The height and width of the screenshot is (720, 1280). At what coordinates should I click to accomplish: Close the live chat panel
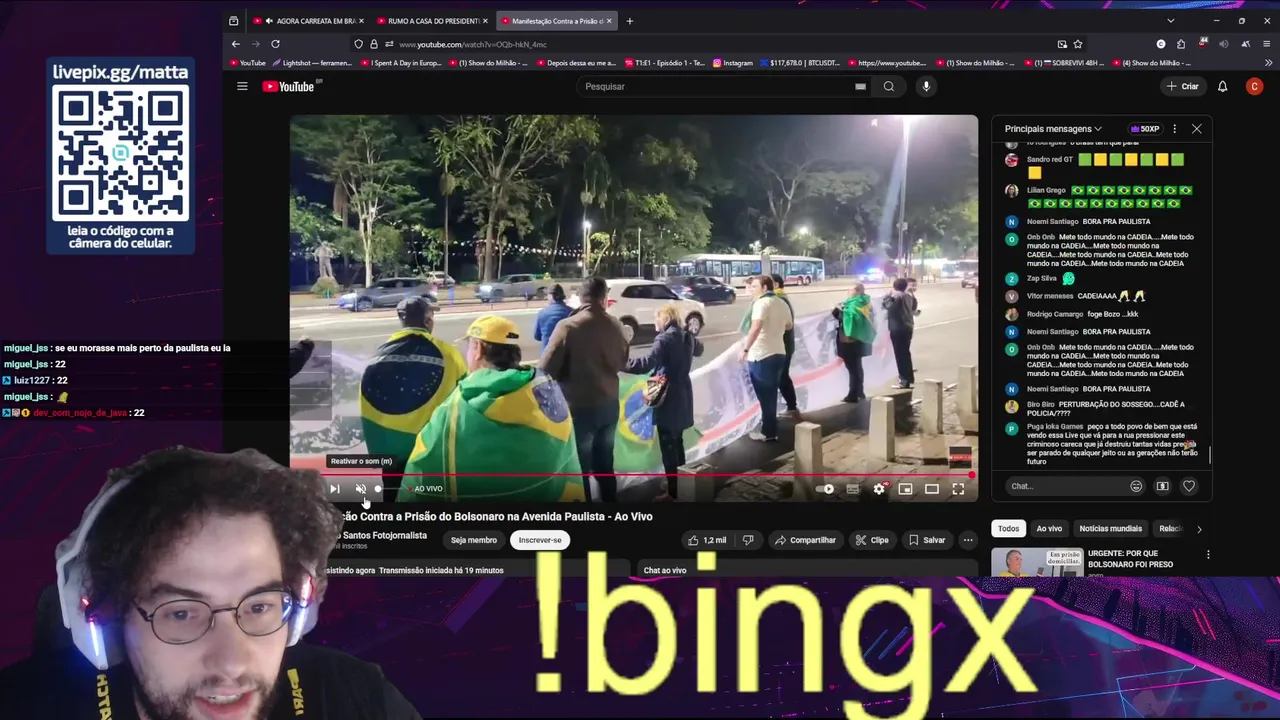1196,129
